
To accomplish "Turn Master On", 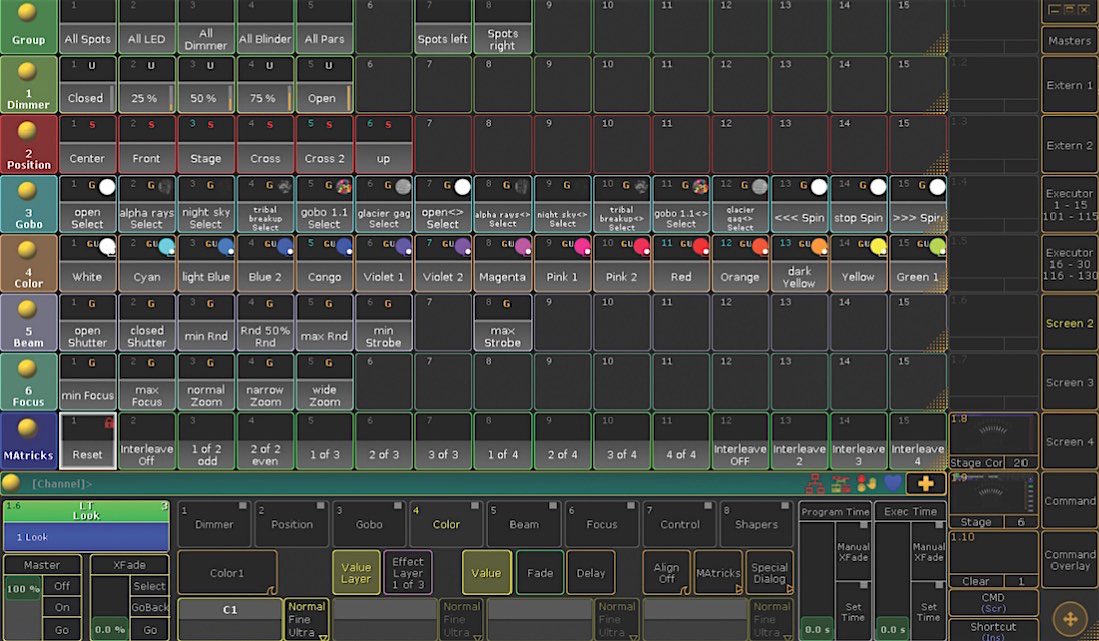I will point(62,607).
